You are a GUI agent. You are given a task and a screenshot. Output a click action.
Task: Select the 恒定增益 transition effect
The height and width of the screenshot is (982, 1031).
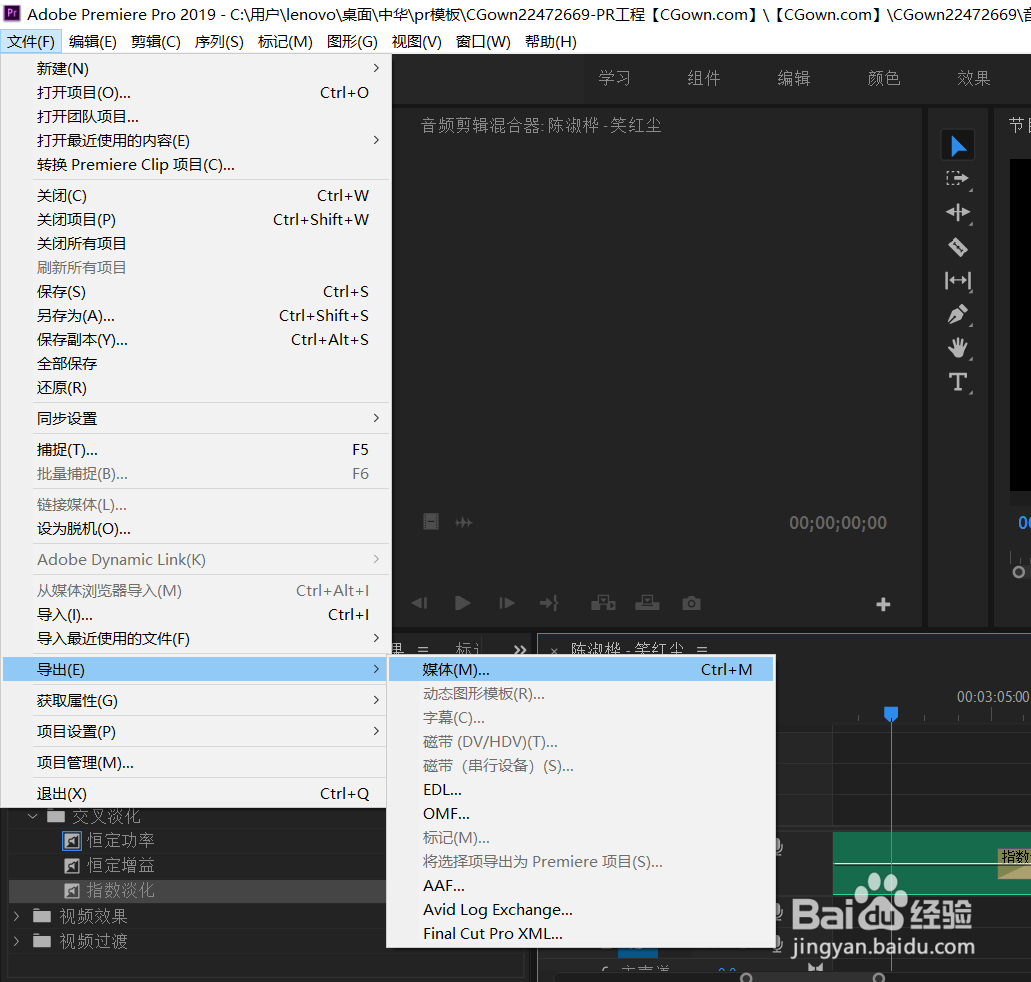pyautogui.click(x=121, y=866)
